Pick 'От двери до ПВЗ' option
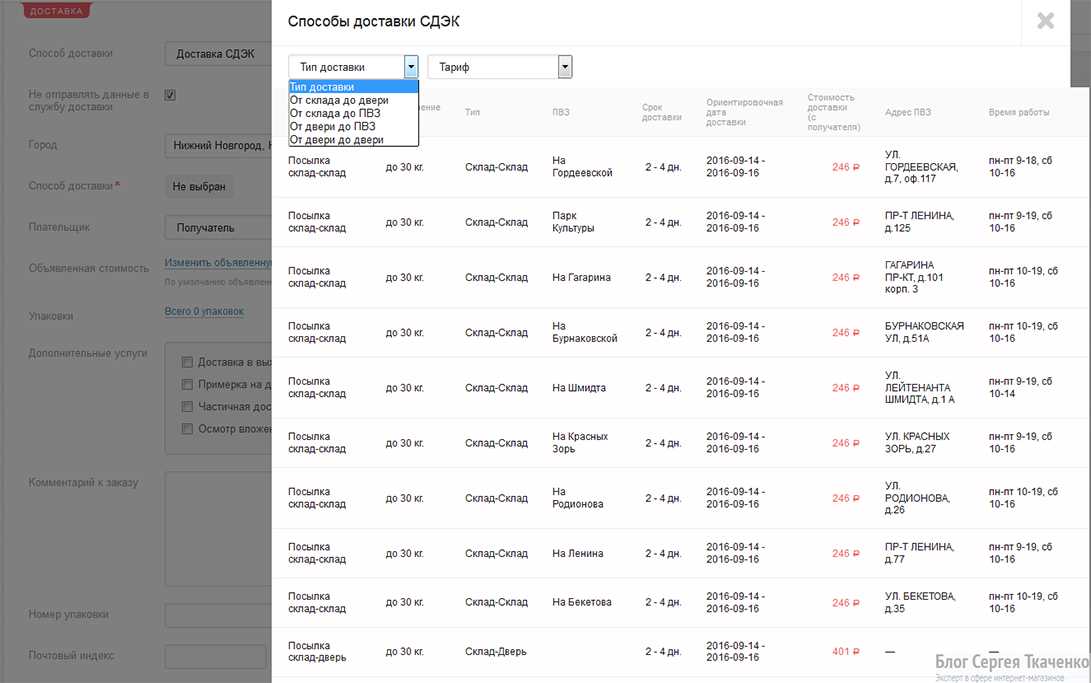 pyautogui.click(x=332, y=126)
